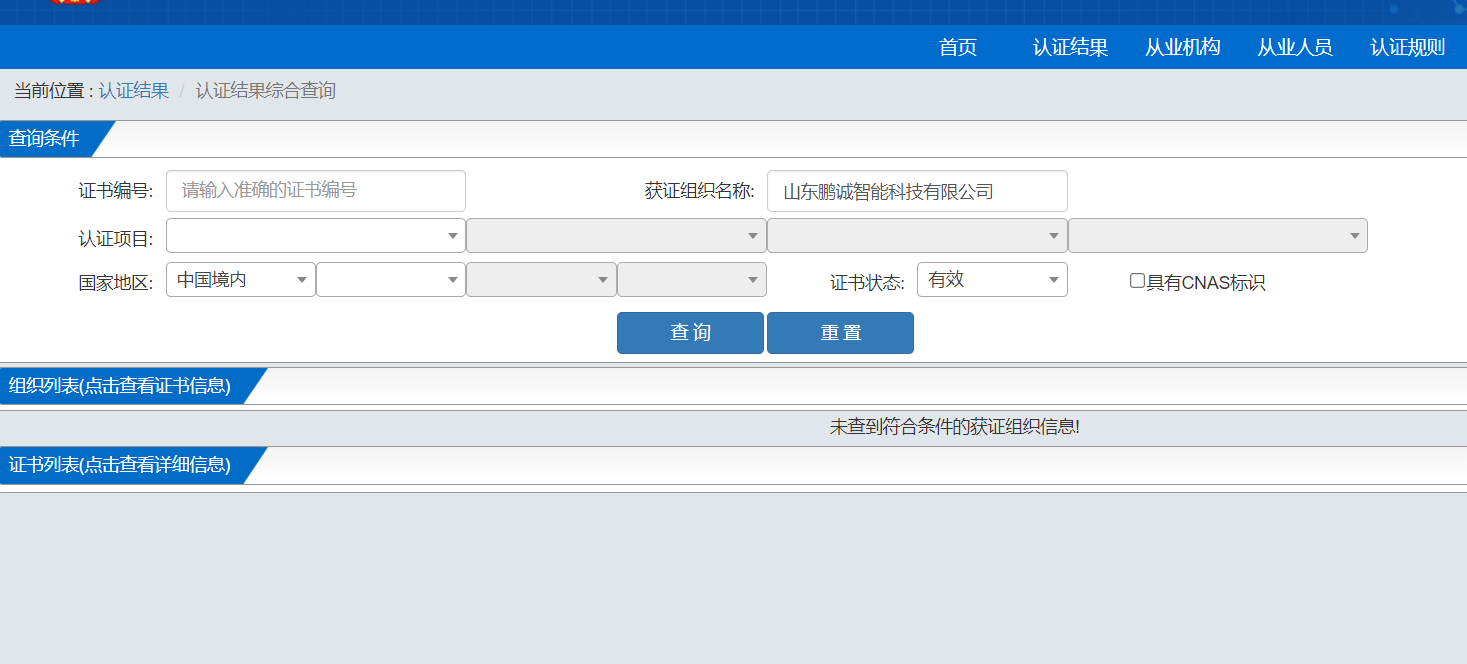
Task: Open the 证书状态 dropdown showing 有效
Action: click(992, 280)
